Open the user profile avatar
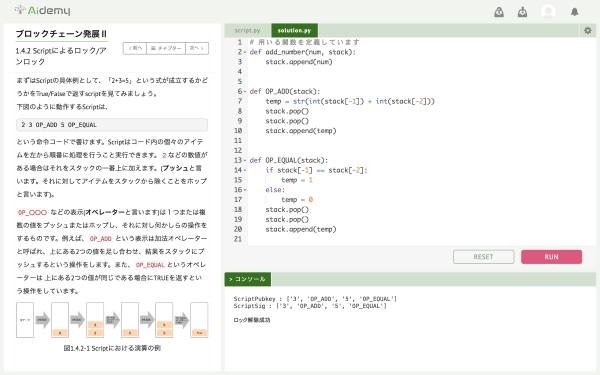The height and width of the screenshot is (375, 600). coord(548,11)
